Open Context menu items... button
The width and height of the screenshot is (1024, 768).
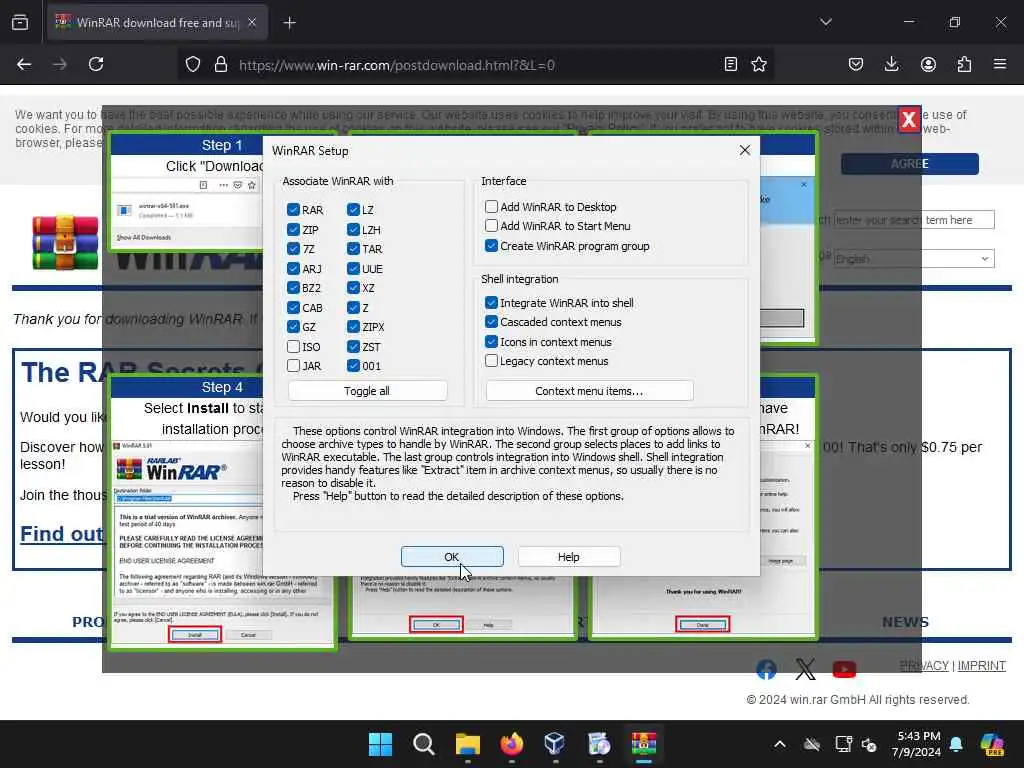(589, 391)
